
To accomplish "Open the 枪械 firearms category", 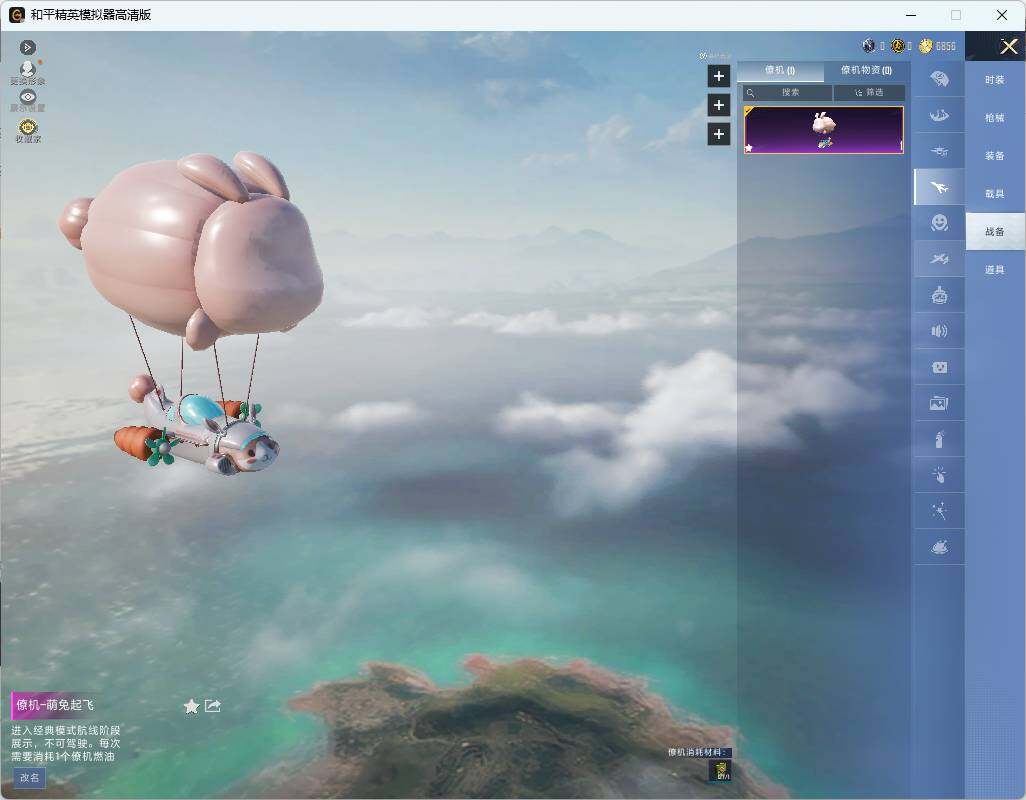I will (x=995, y=118).
